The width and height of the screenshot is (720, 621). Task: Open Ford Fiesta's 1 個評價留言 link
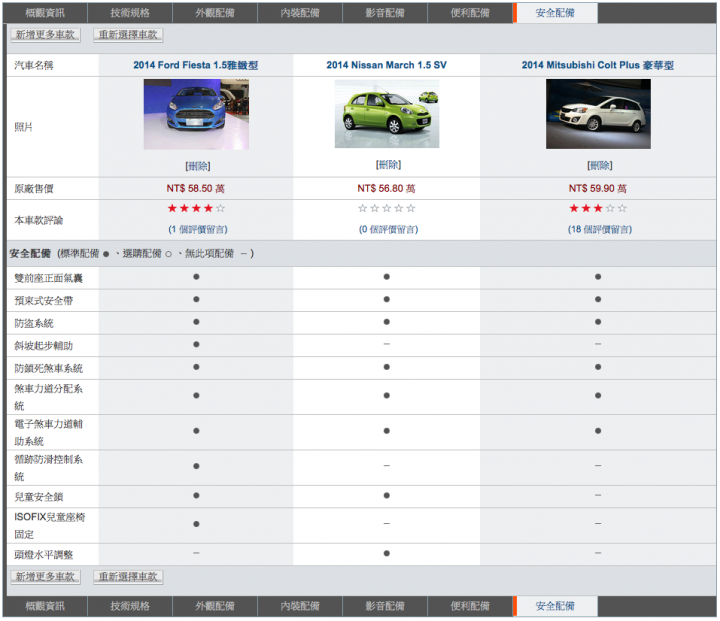click(198, 229)
